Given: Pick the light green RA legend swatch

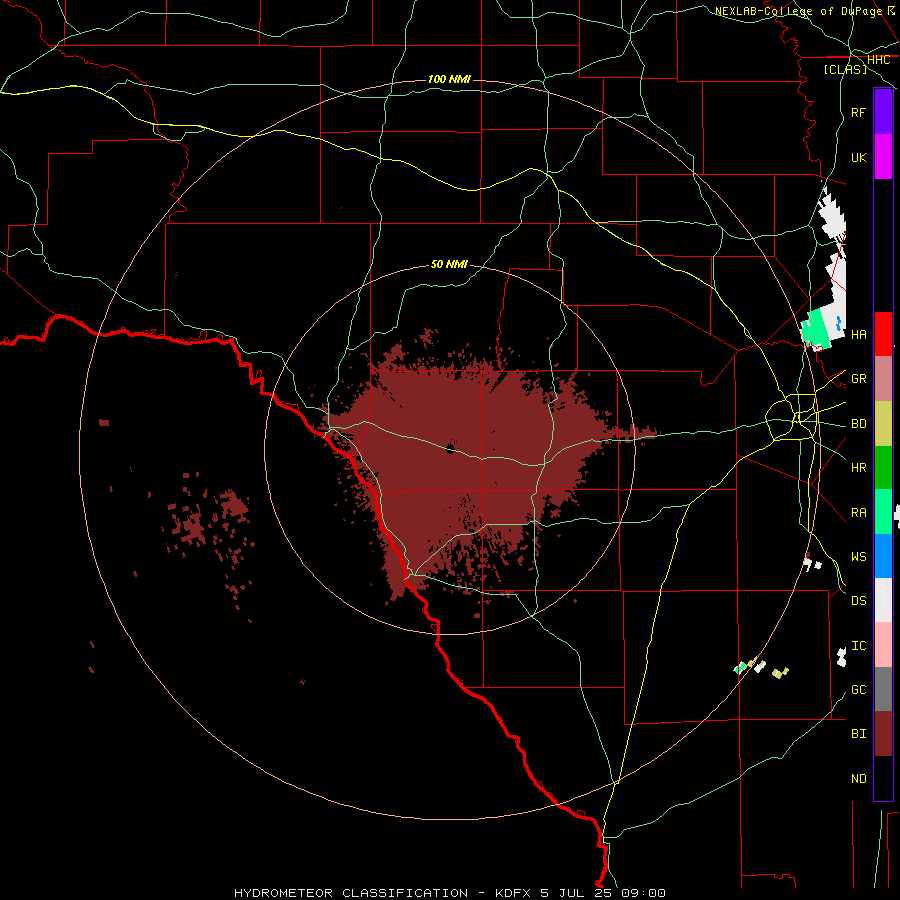Looking at the screenshot, I should (883, 512).
